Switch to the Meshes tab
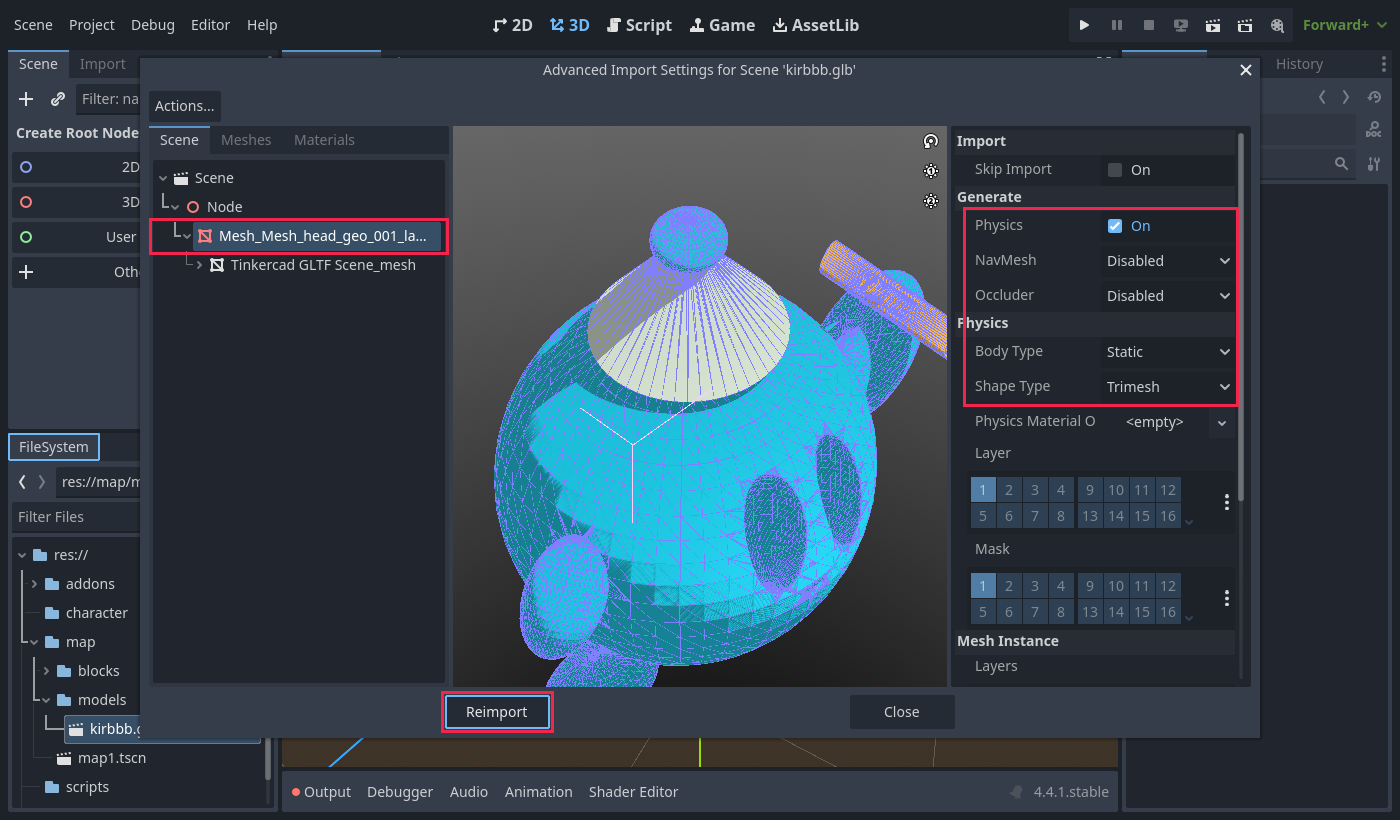The width and height of the screenshot is (1400, 820). (246, 140)
